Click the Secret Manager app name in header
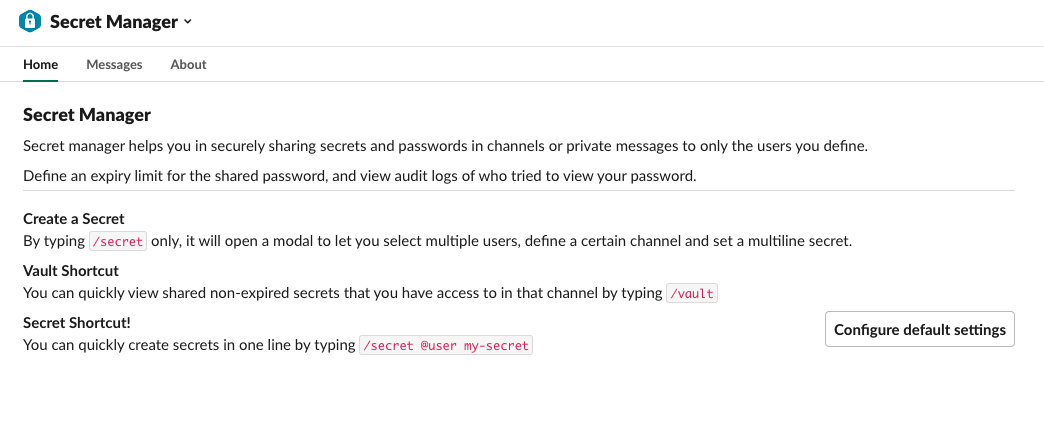1044x426 pixels. tap(113, 21)
